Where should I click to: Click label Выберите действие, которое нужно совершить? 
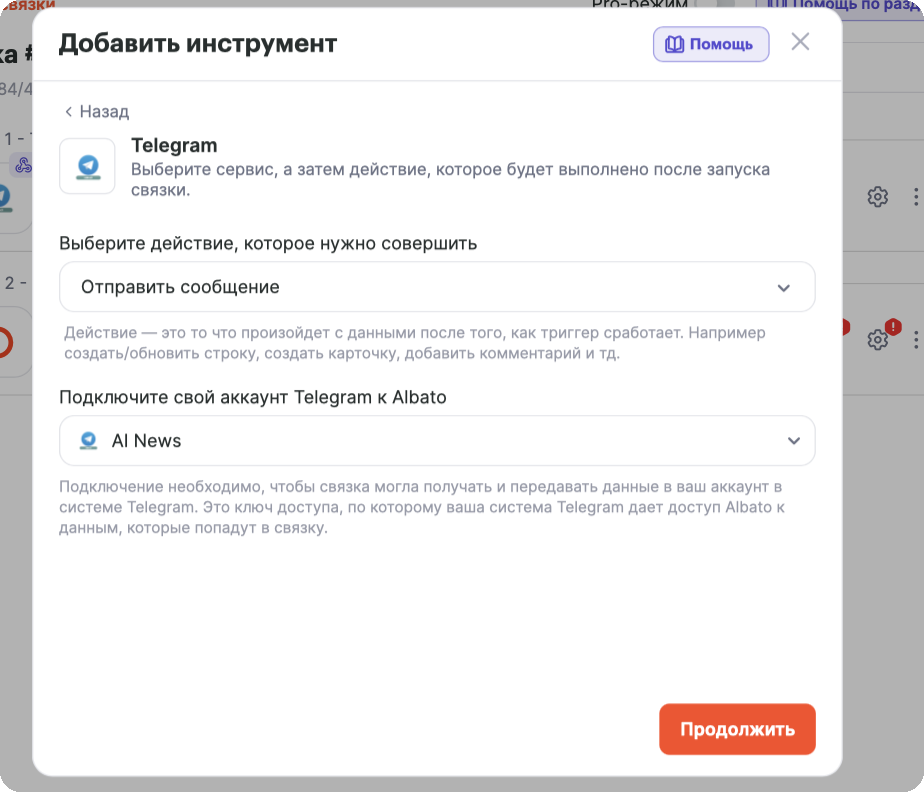coord(268,243)
